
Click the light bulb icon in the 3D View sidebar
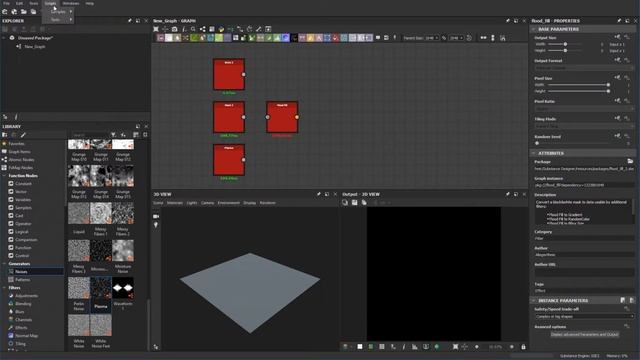[156, 225]
